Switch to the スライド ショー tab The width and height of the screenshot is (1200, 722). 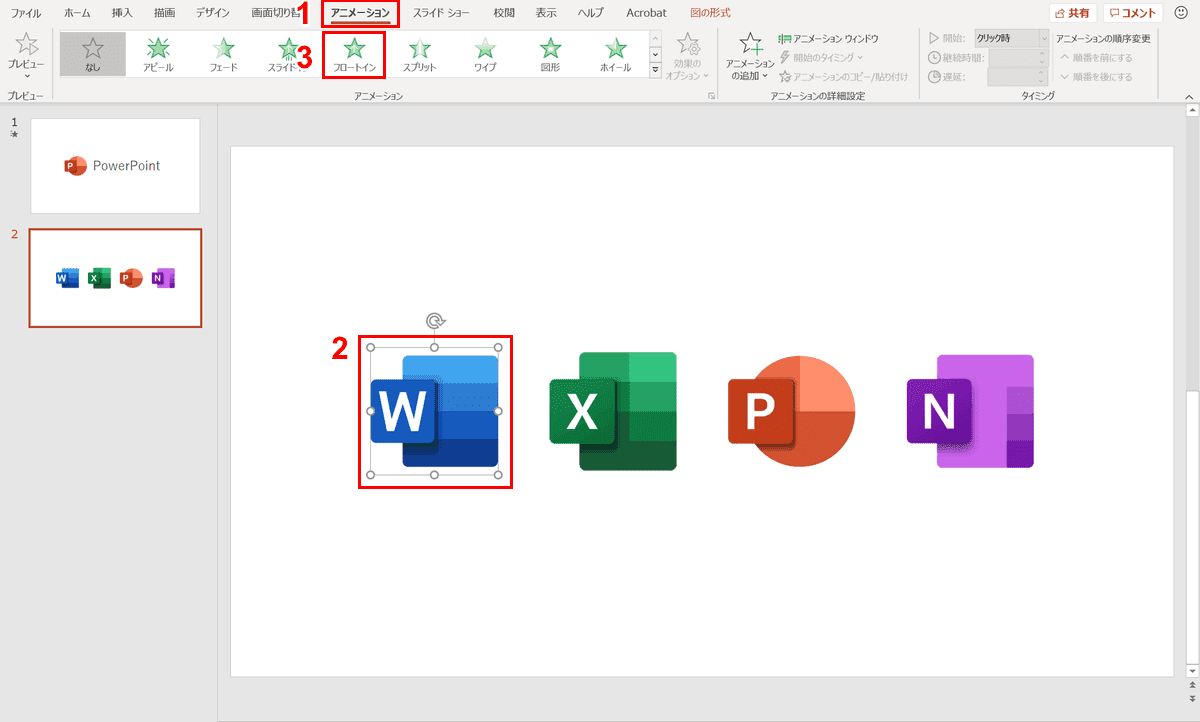click(441, 13)
